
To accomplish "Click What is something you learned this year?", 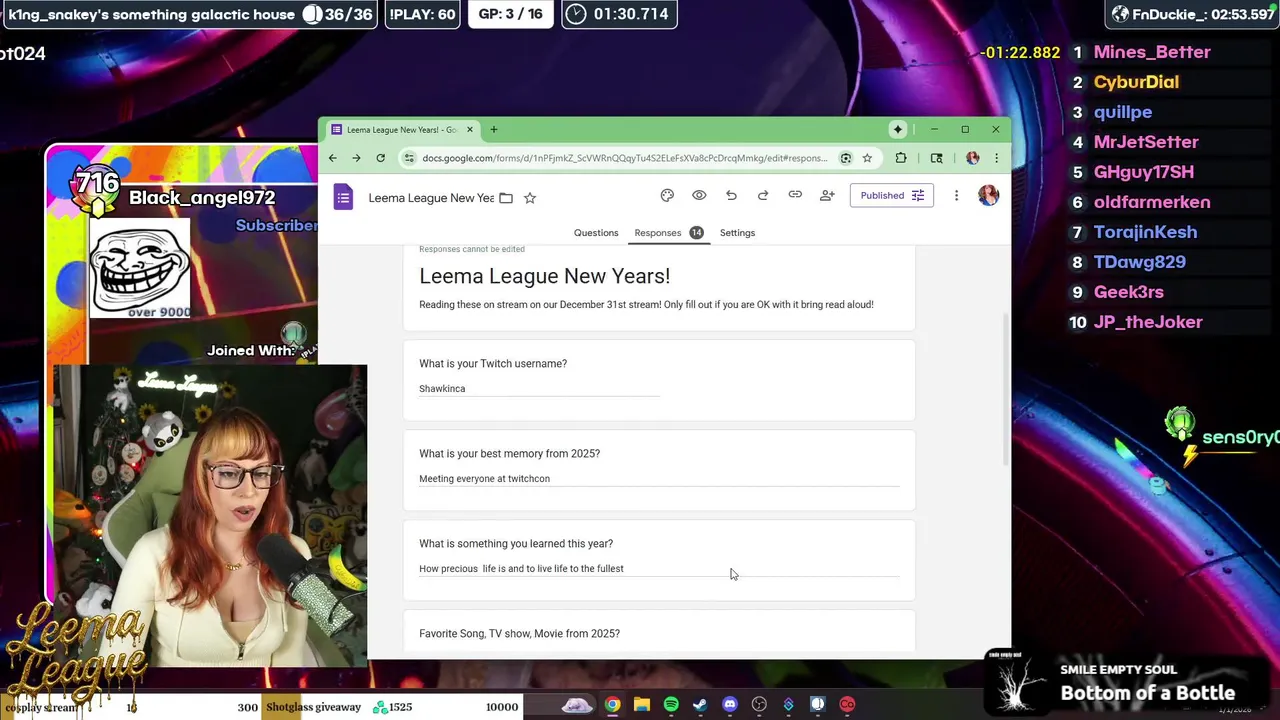I will [x=516, y=543].
